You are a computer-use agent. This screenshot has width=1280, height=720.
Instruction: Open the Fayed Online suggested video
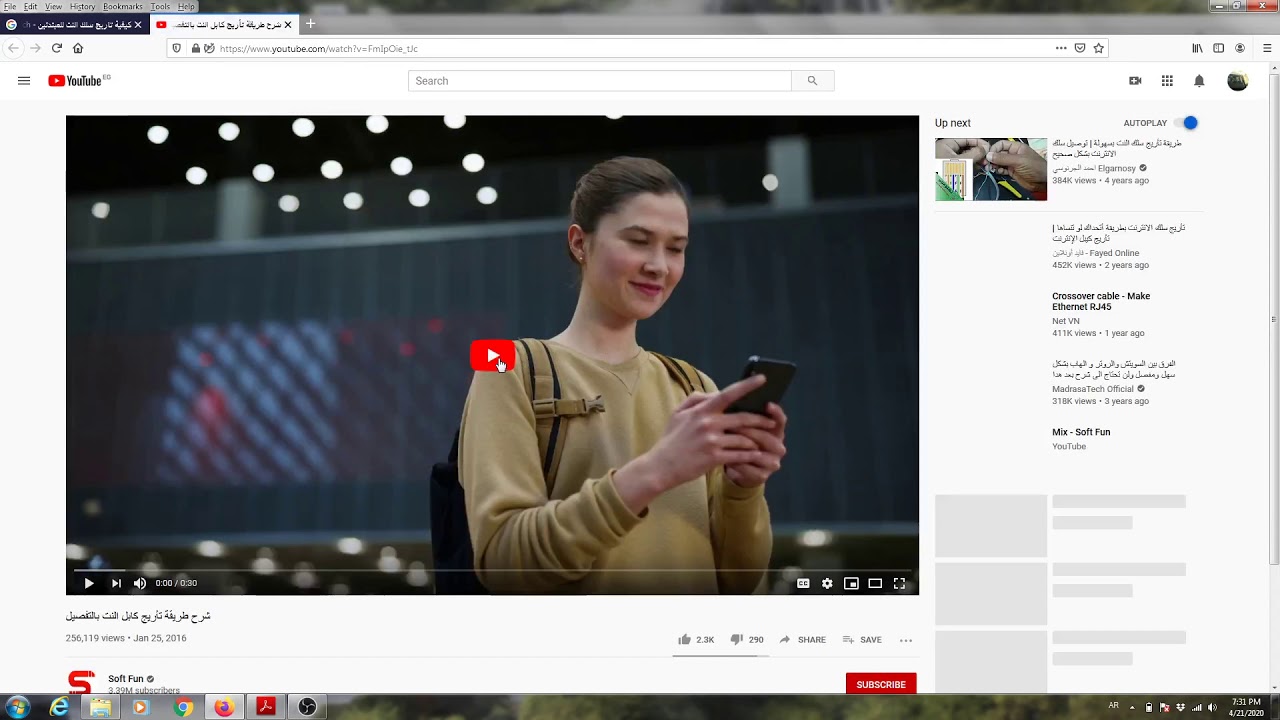pos(1118,233)
